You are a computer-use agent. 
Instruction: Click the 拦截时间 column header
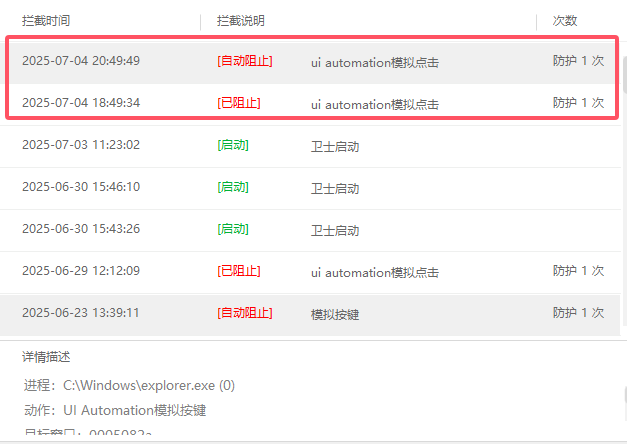click(46, 20)
